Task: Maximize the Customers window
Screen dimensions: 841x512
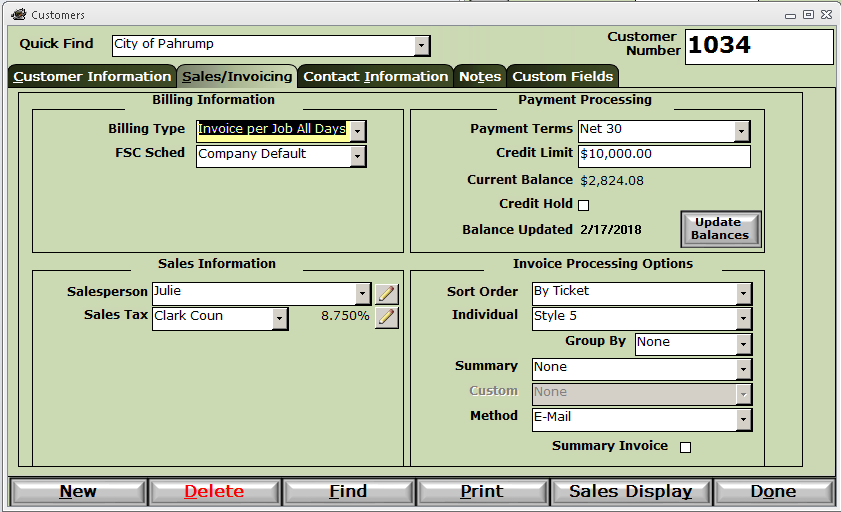Action: point(808,15)
